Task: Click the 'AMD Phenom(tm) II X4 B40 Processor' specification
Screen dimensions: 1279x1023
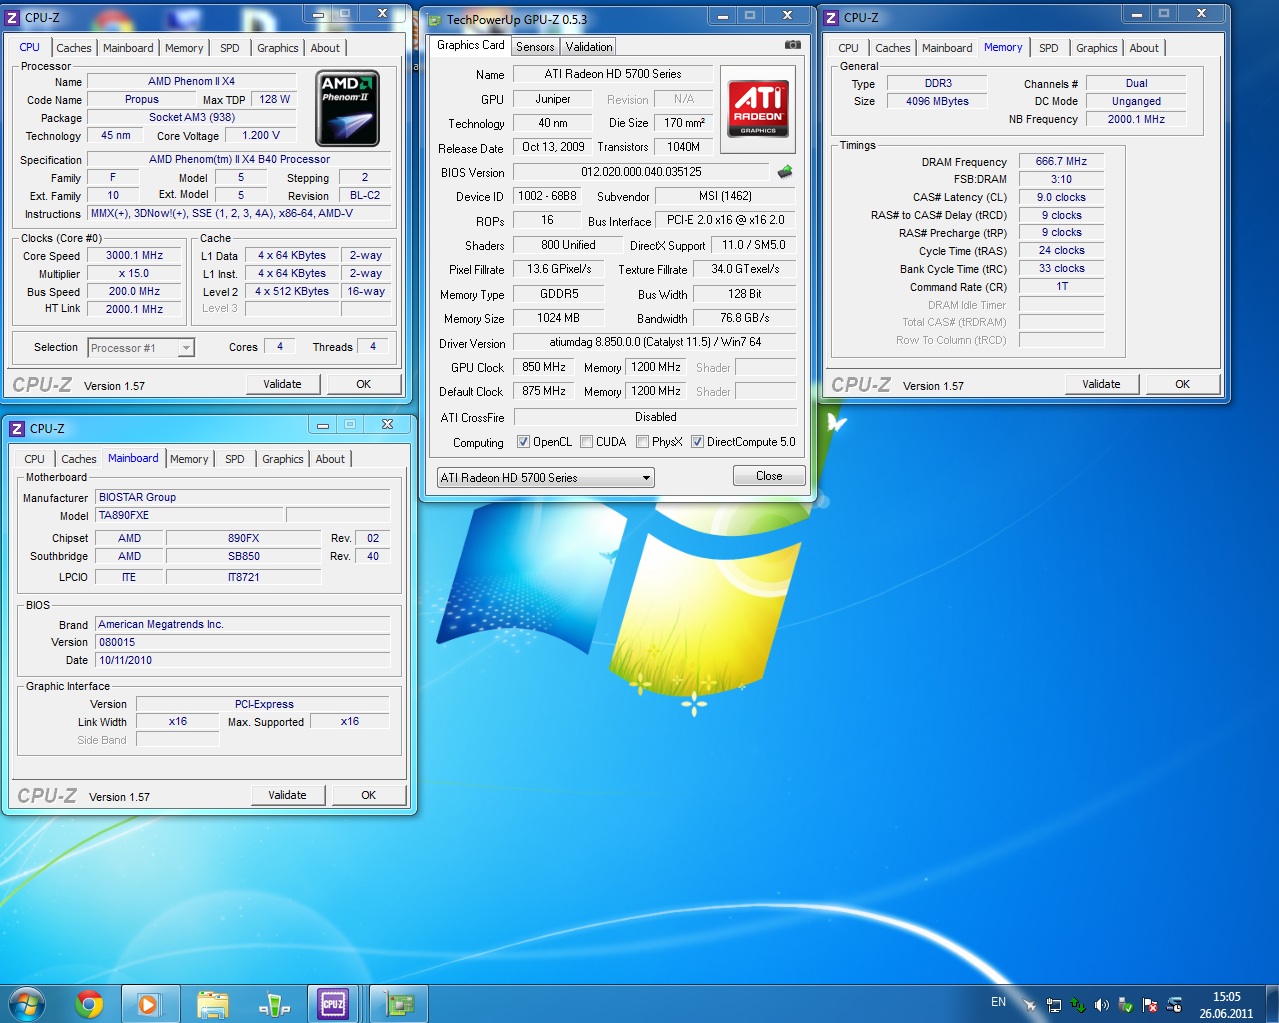Action: [x=239, y=159]
